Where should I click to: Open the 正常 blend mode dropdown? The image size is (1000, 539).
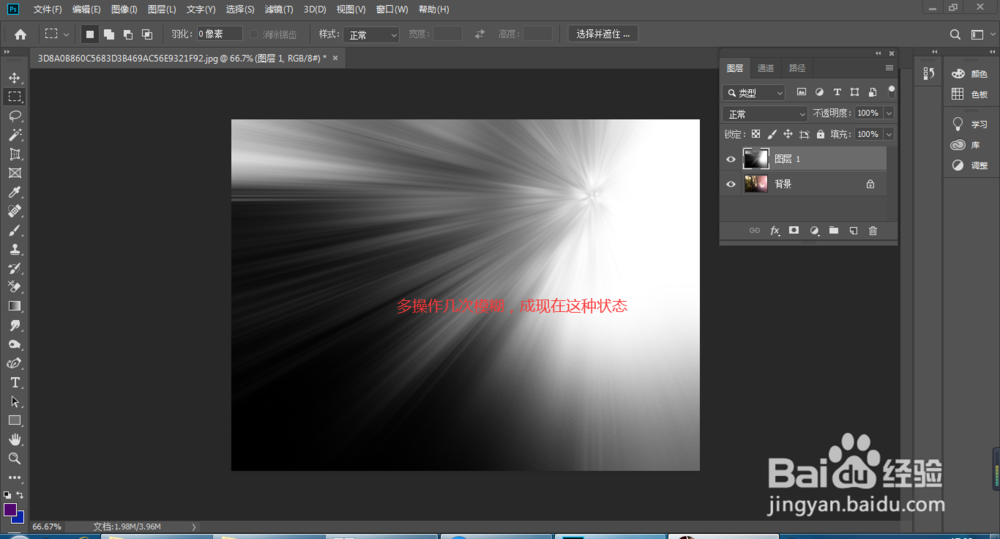[765, 114]
